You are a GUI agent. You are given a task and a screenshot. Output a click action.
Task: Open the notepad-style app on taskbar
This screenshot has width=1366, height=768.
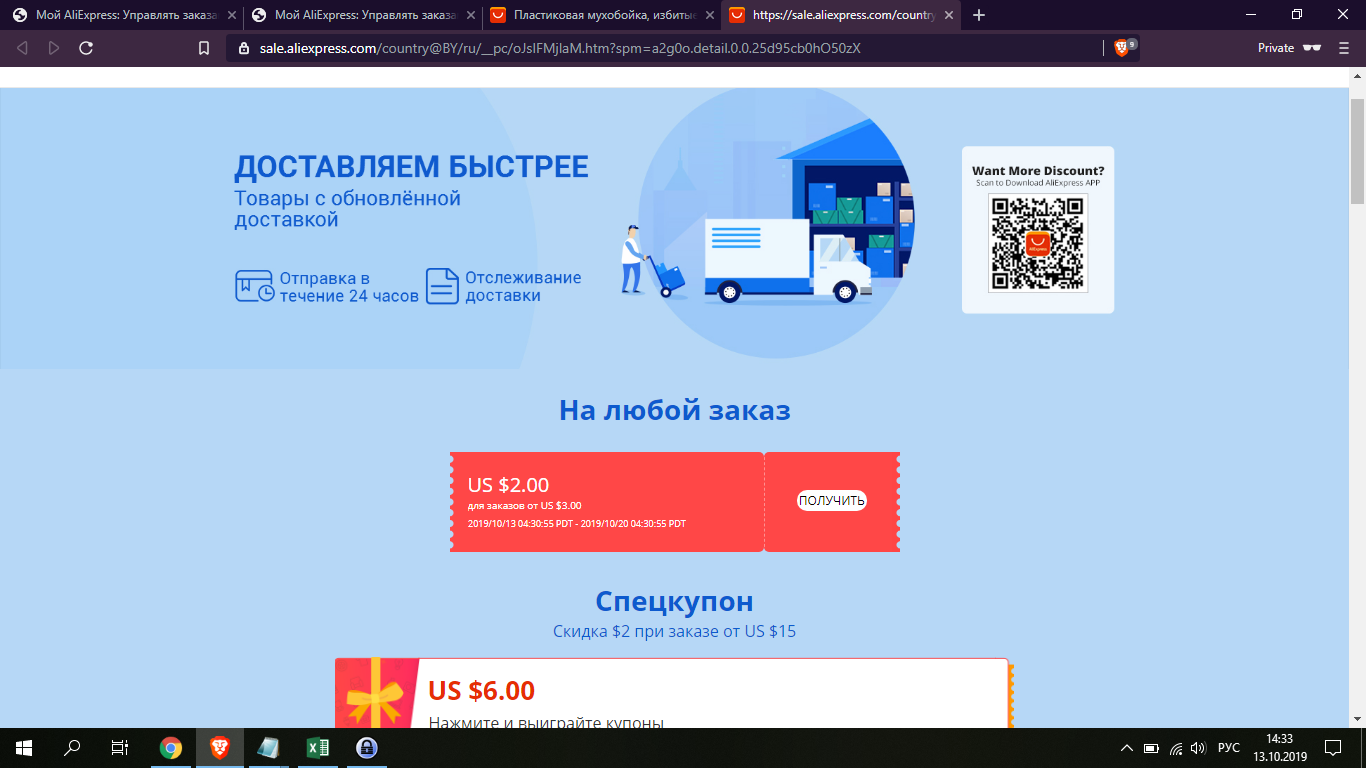268,748
